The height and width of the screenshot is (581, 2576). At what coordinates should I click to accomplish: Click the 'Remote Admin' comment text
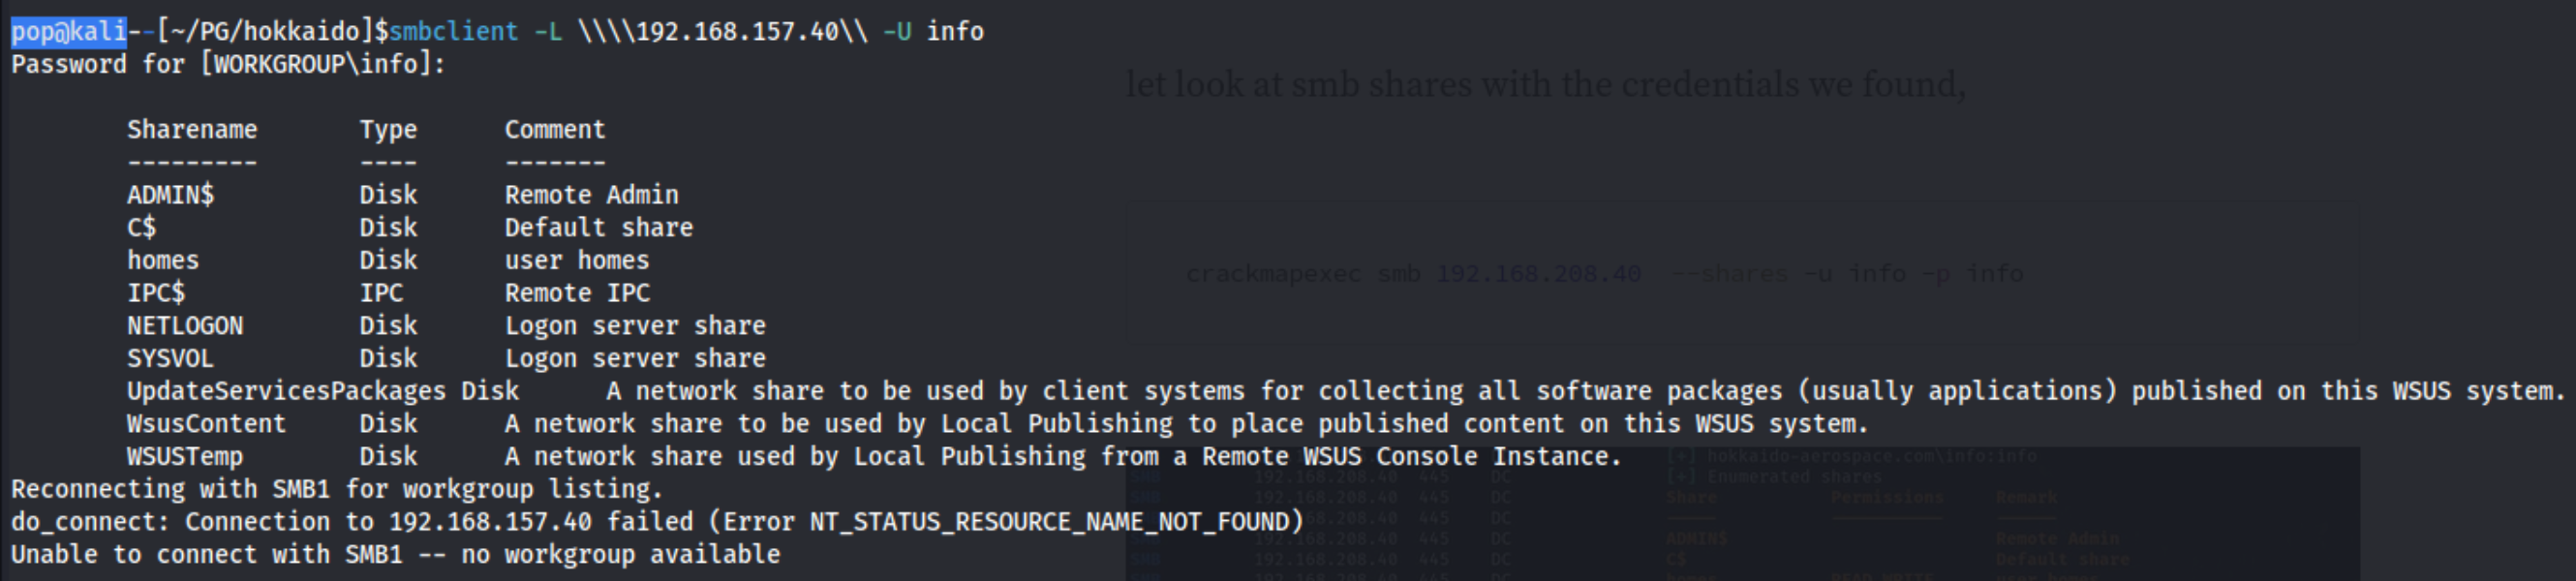click(x=592, y=195)
